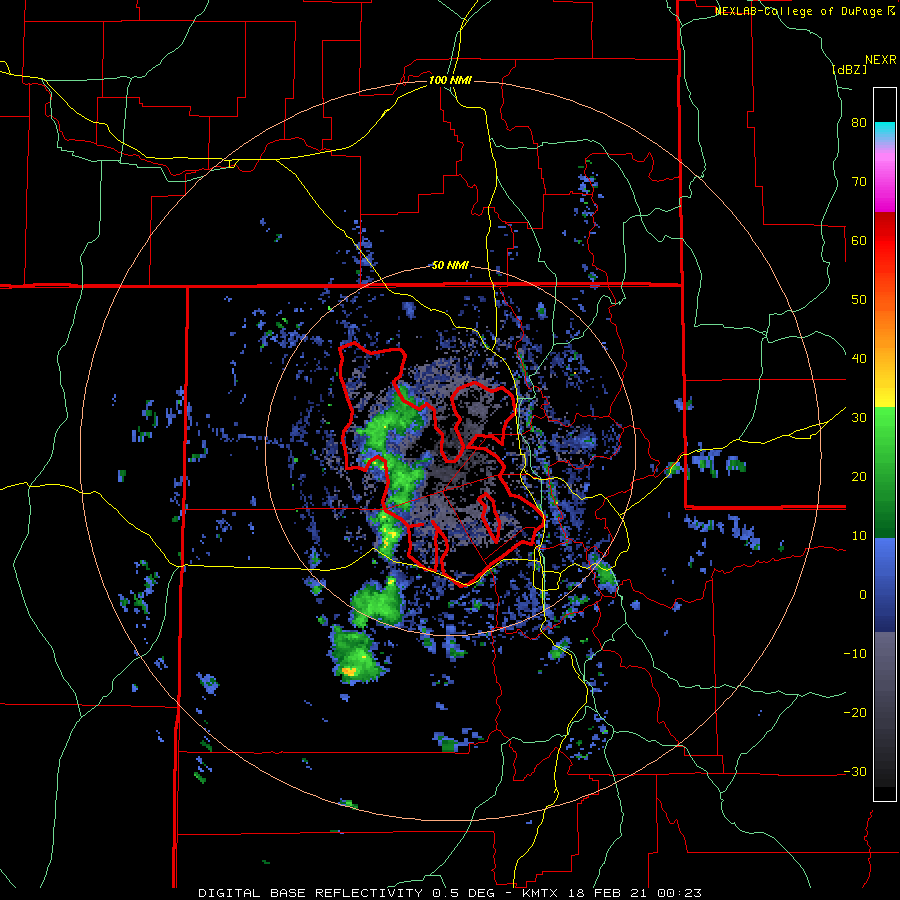This screenshot has width=900, height=900.
Task: Click the '50 NMI' range ring label
Action: (450, 265)
